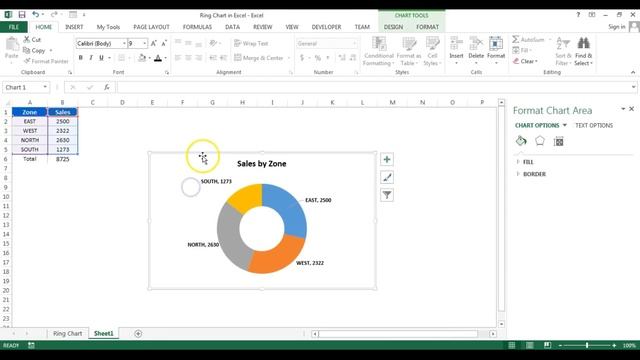
Task: Open the Chart Tools DESIGN tab
Action: pos(393,27)
